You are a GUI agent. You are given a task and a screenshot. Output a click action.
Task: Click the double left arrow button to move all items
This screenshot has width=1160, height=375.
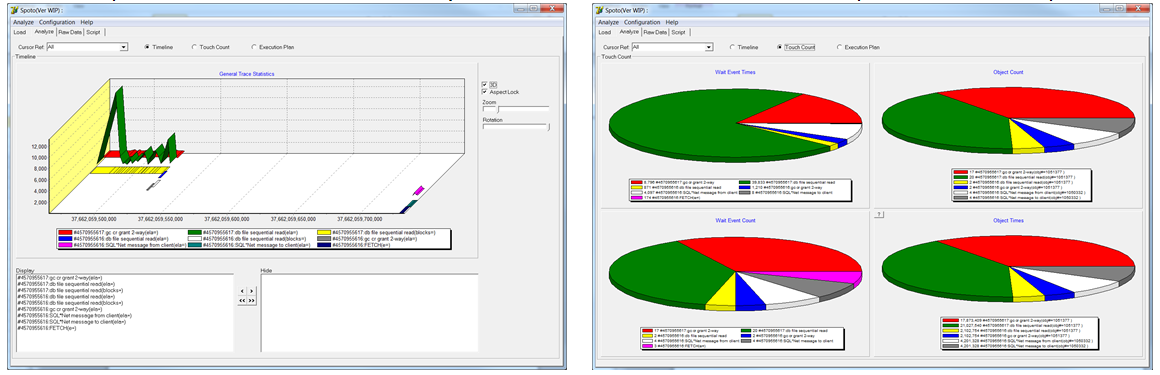tap(242, 300)
